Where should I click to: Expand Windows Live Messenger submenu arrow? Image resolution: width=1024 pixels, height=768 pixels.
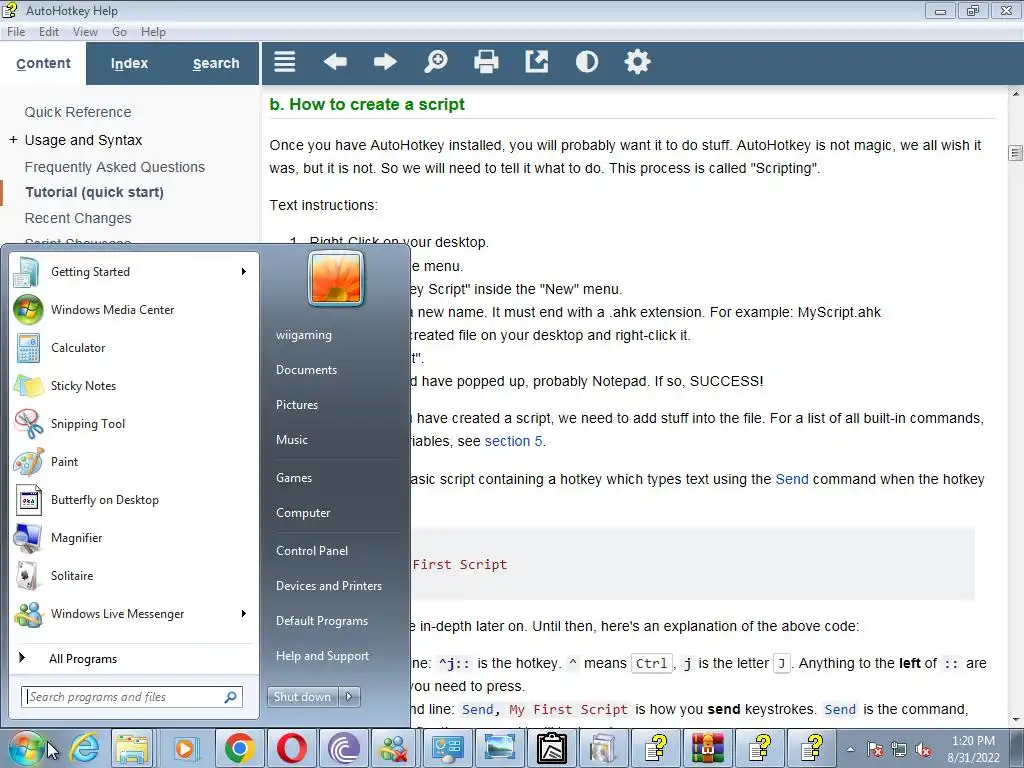[244, 614]
